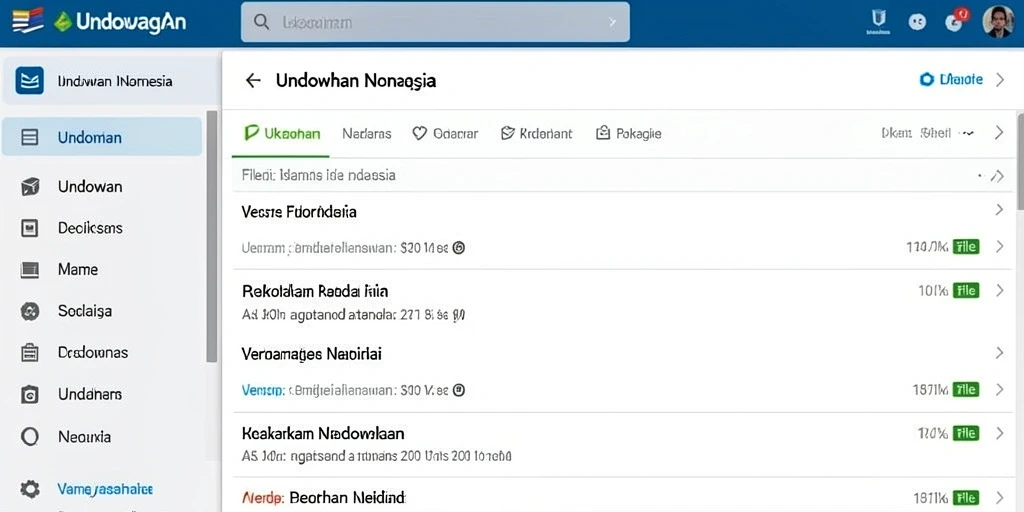Click the File badge on Rekoldam Raoda row
Screen dimensions: 1024x512
[x=966, y=291]
